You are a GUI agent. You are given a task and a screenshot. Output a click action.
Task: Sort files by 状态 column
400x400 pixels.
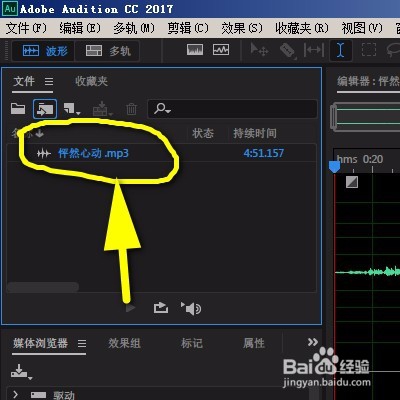(x=203, y=133)
